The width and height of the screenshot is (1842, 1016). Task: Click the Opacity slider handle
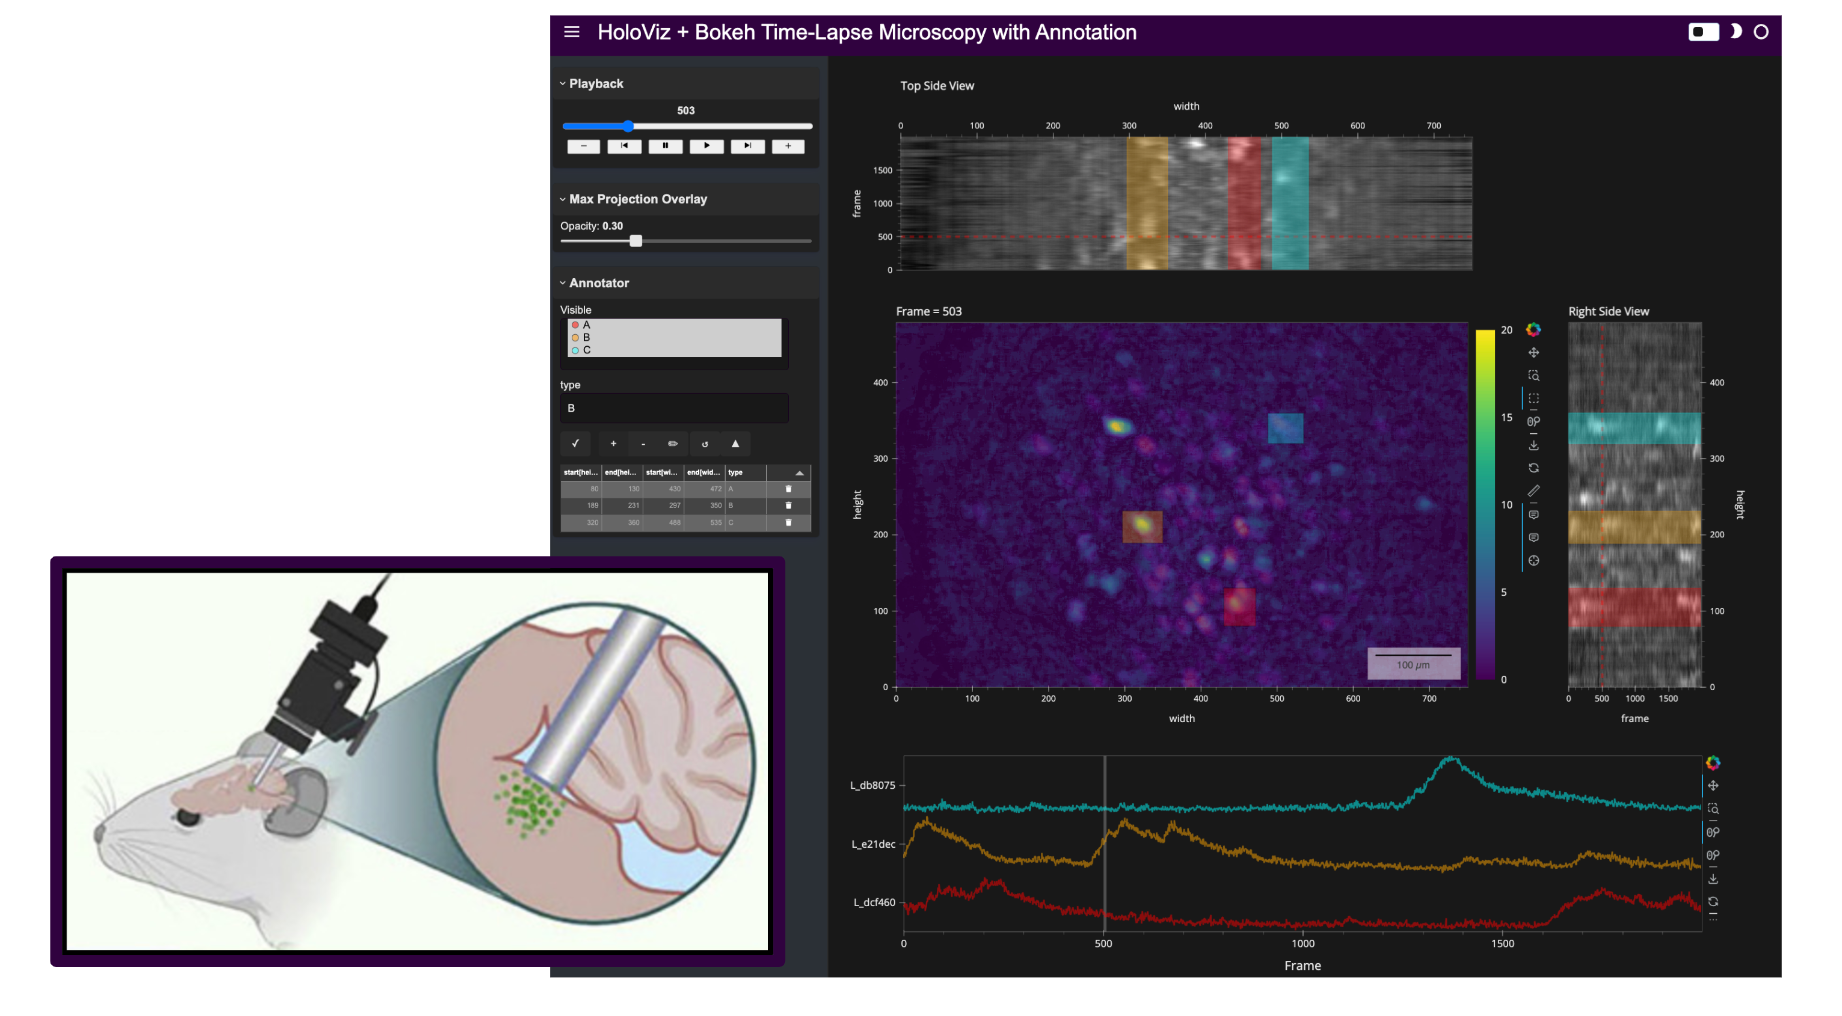(636, 241)
